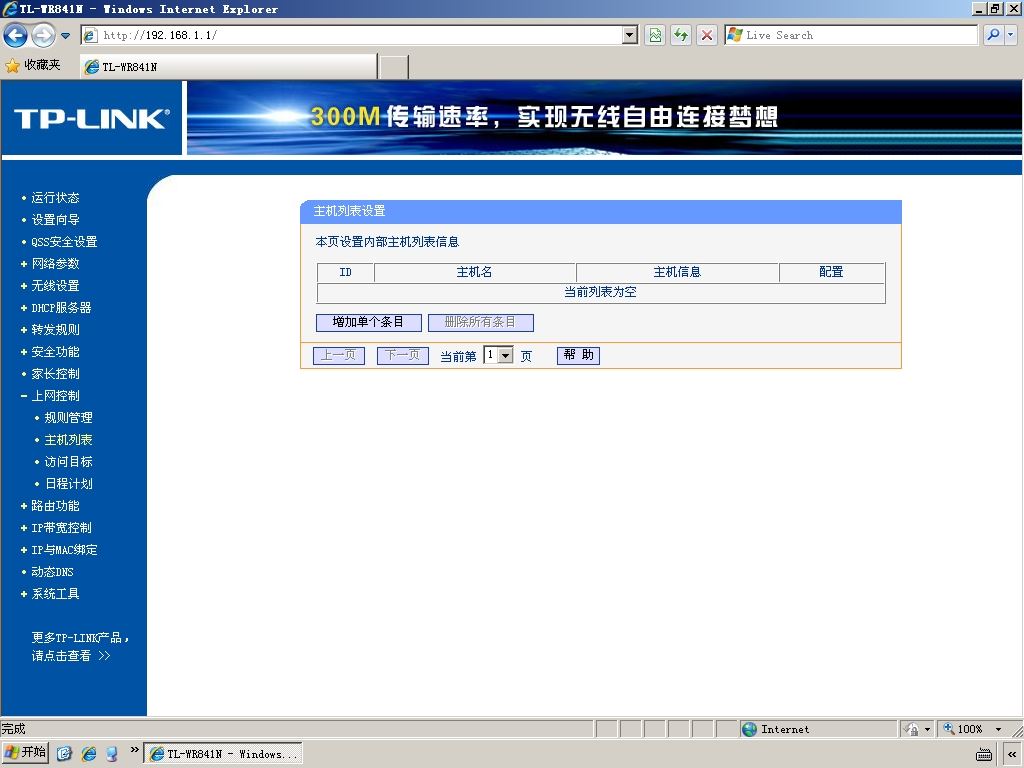Screen dimensions: 1024x768
Task: Expand the 无线设置 menu
Action: [56, 286]
